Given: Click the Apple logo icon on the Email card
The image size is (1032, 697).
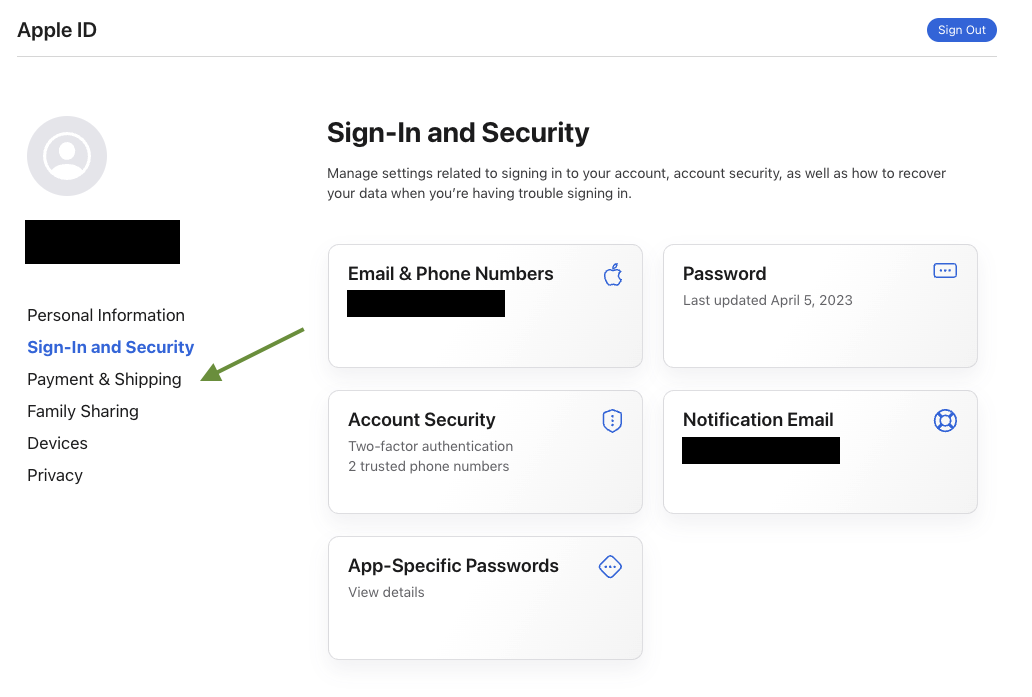Looking at the screenshot, I should (x=613, y=274).
